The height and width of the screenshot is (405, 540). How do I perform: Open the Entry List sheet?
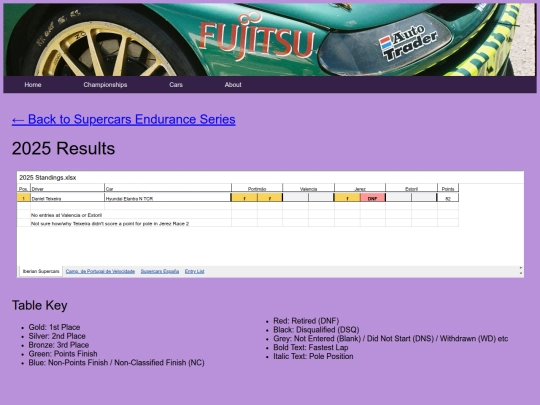195,271
